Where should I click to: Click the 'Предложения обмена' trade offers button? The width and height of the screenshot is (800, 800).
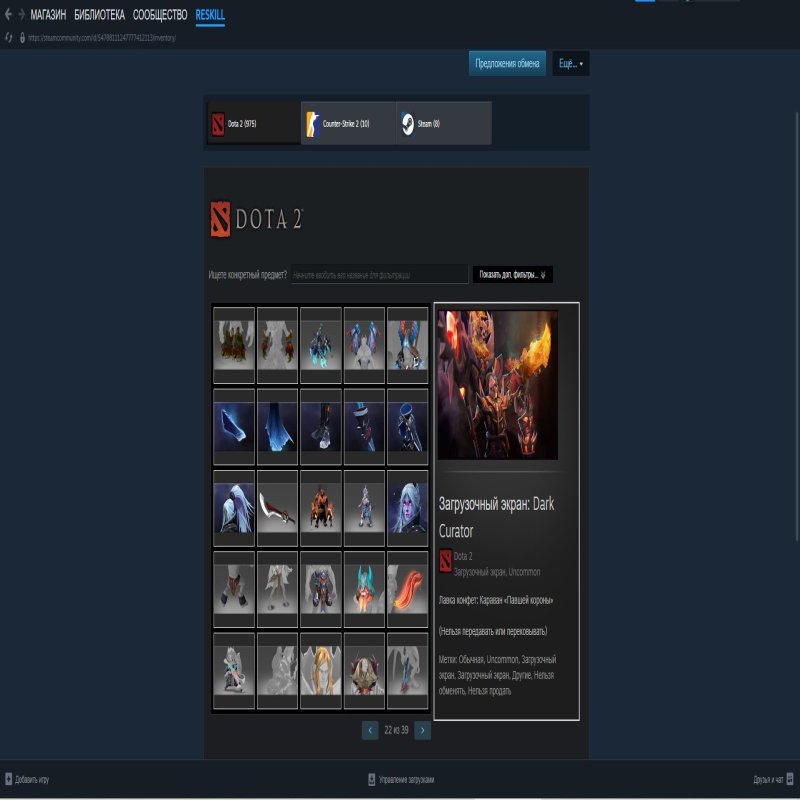coord(507,63)
